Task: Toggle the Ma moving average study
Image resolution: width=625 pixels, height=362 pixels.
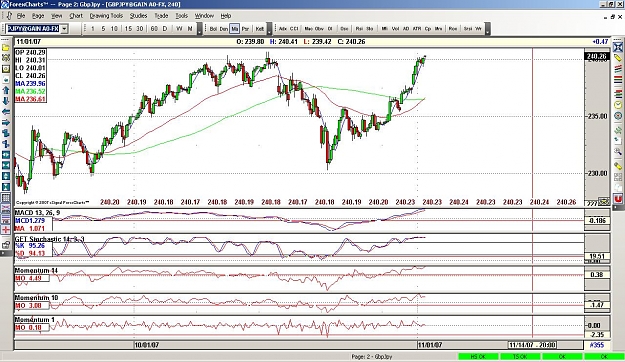Action: (x=234, y=29)
